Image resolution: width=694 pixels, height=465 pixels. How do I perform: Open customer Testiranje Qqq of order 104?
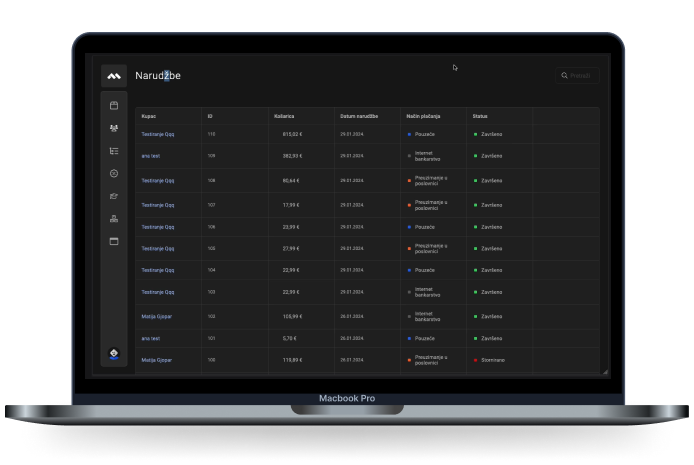coord(158,270)
